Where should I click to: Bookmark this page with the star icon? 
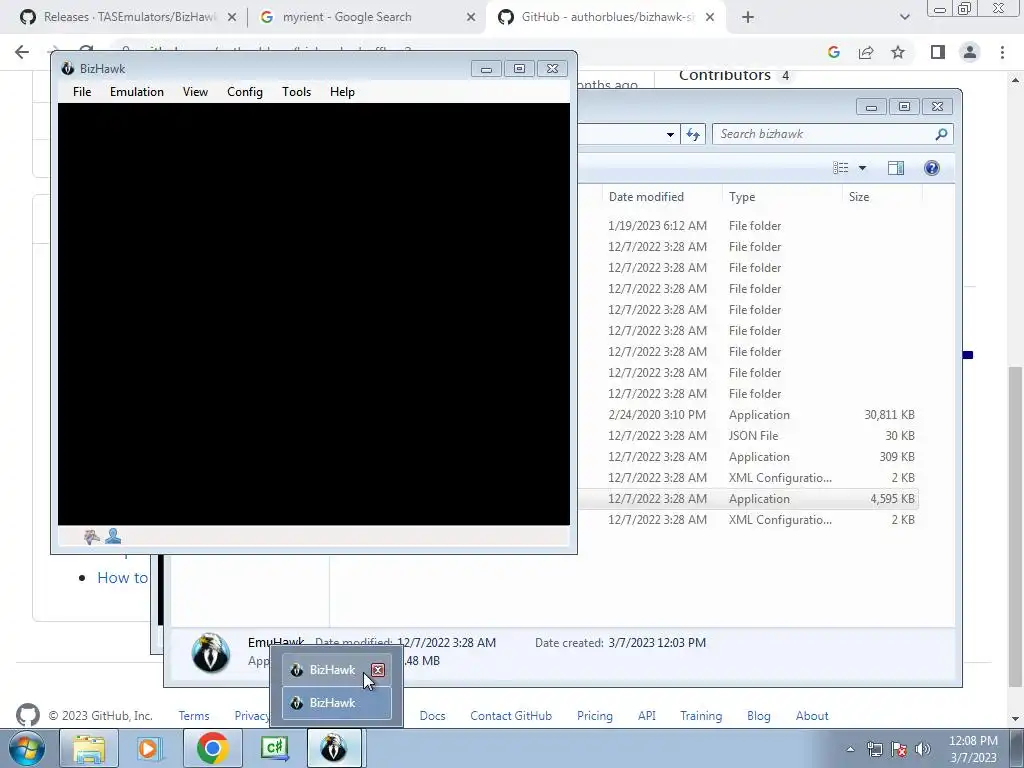[898, 52]
